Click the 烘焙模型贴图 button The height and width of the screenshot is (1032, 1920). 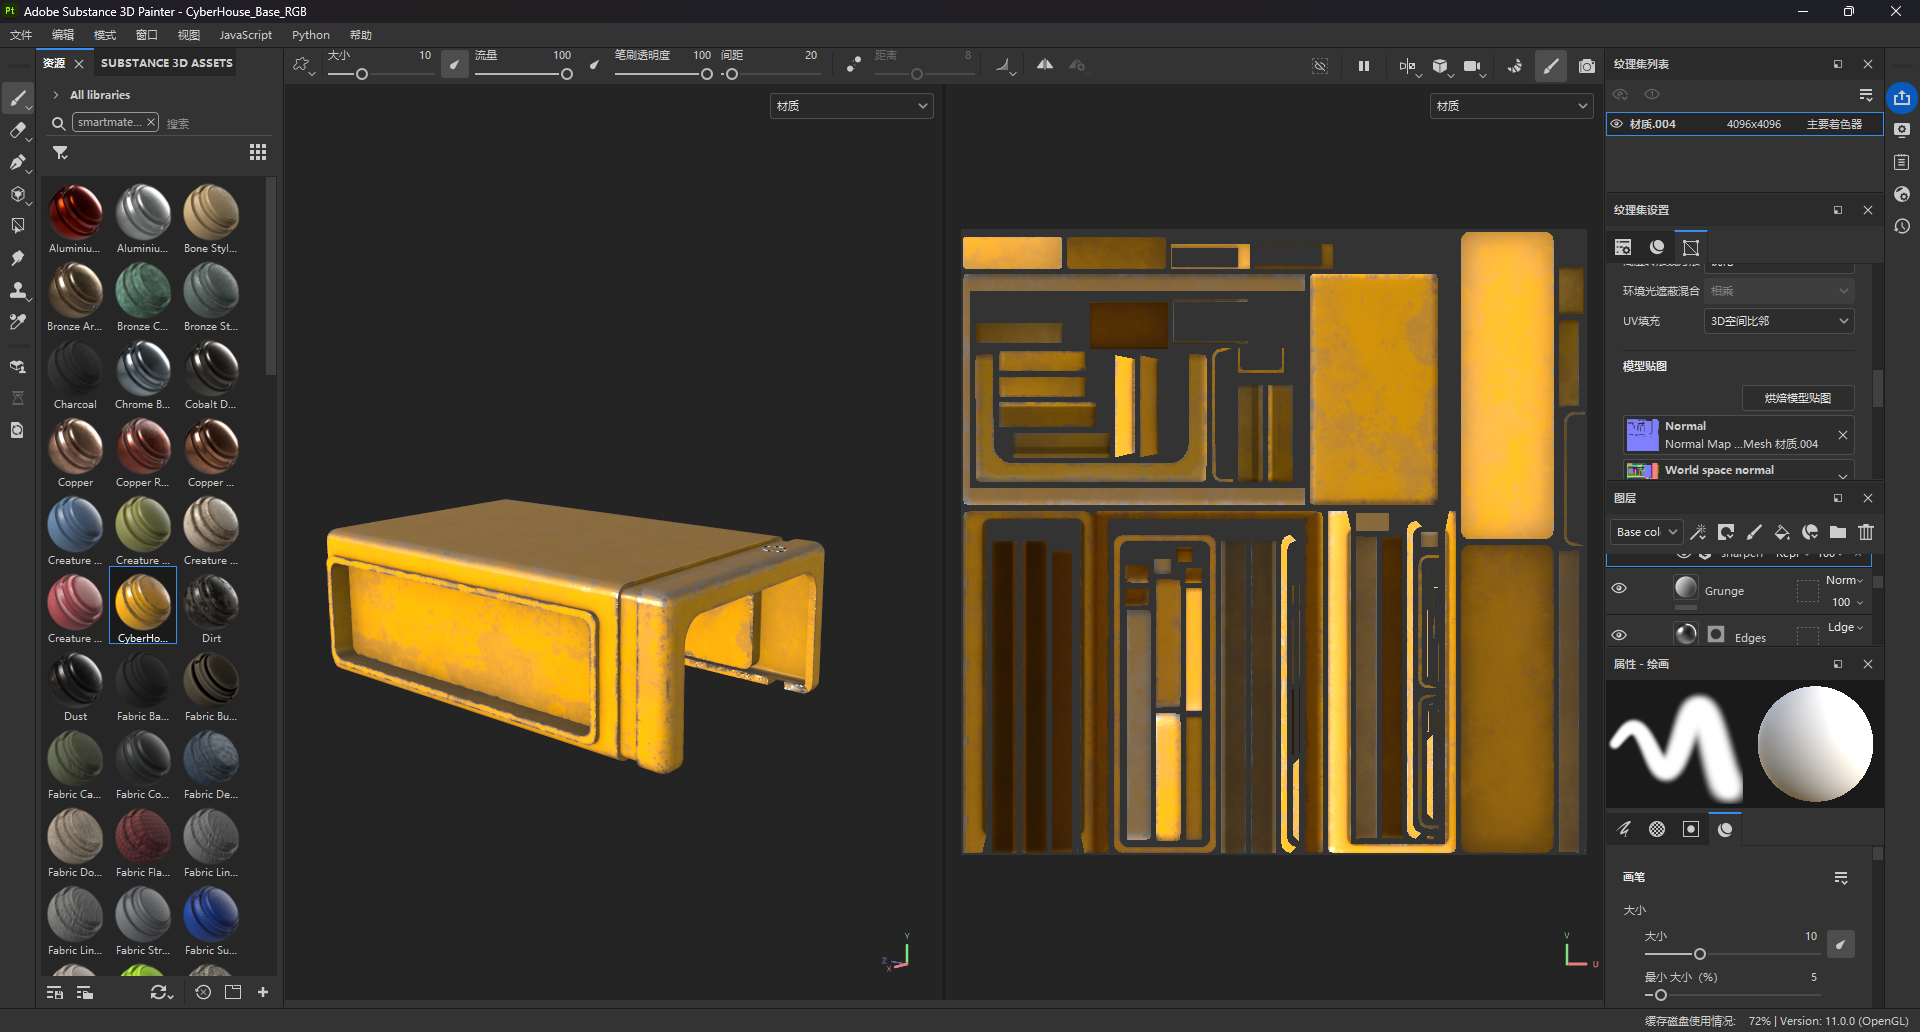[x=1798, y=398]
